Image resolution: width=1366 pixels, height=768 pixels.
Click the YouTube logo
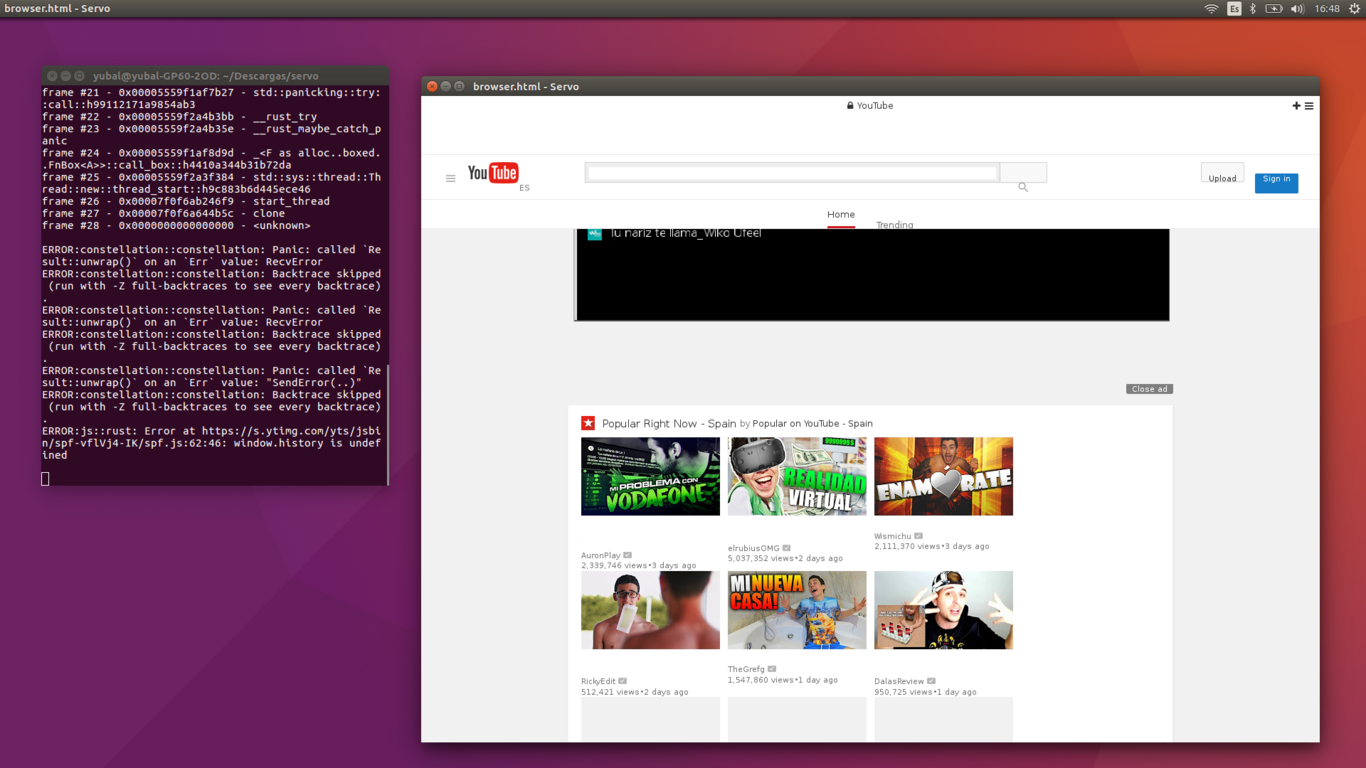(x=492, y=172)
